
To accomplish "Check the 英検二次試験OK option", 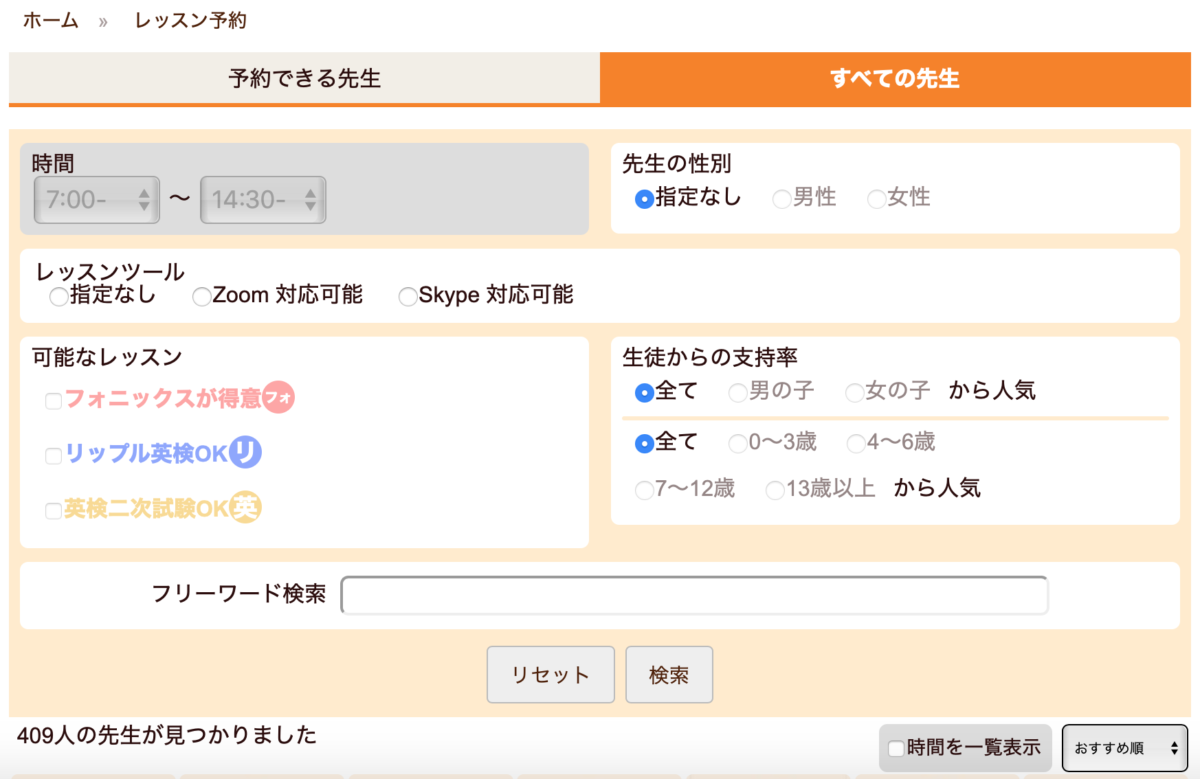I will point(51,507).
